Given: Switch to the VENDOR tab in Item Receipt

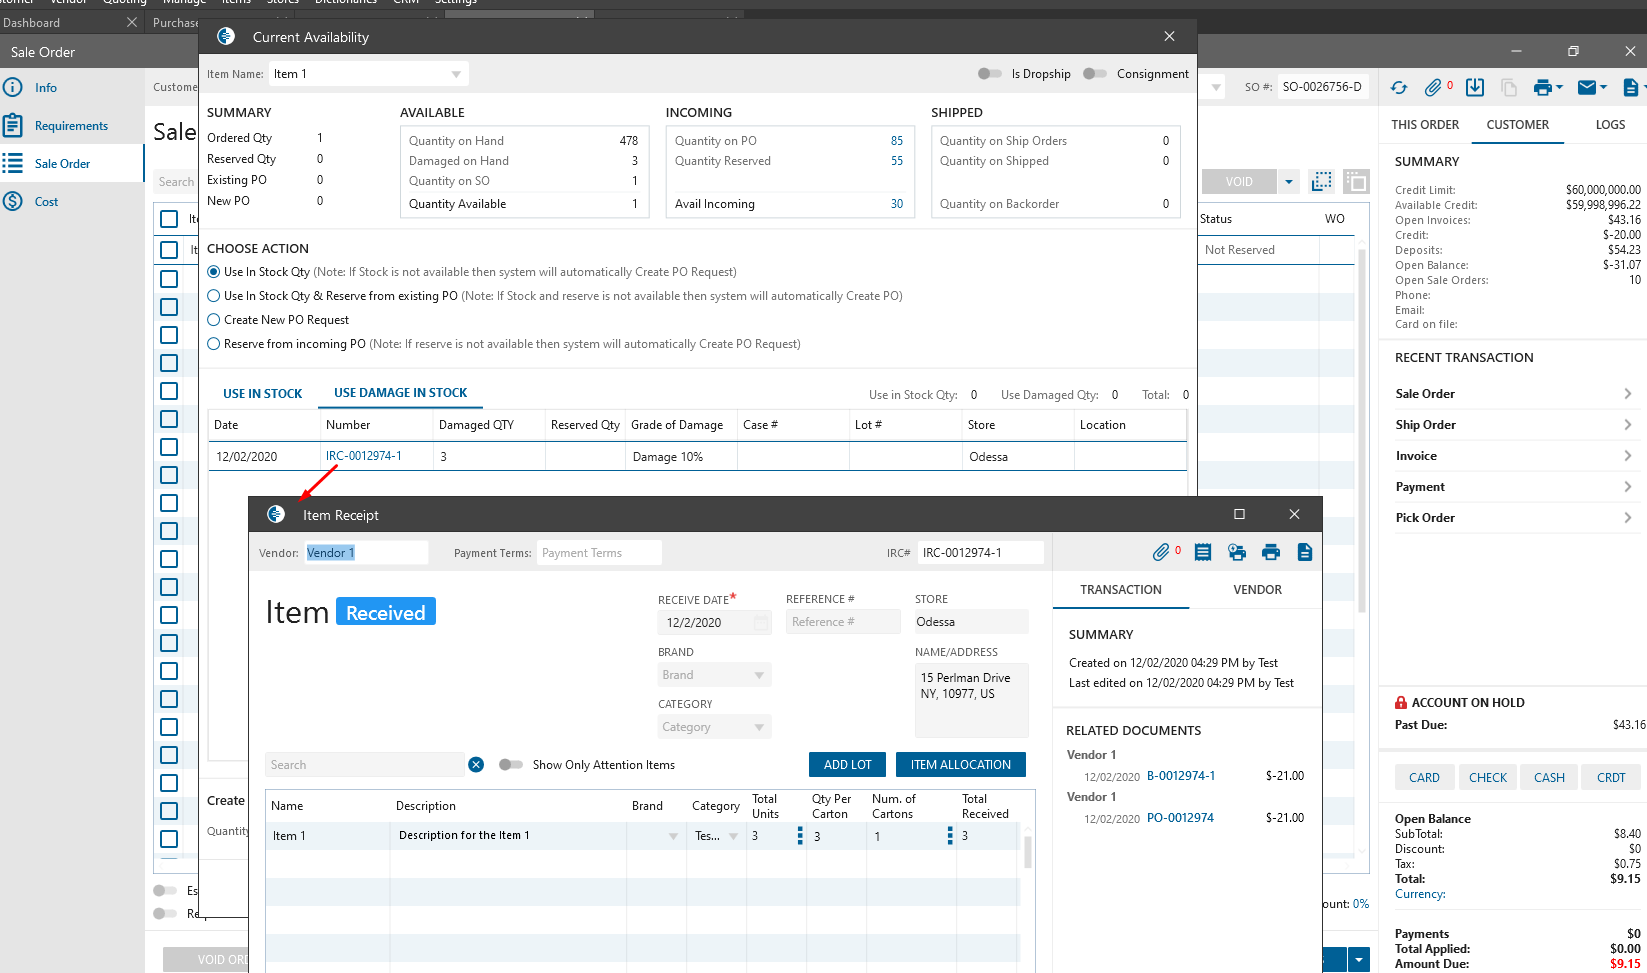Looking at the screenshot, I should pyautogui.click(x=1257, y=590).
